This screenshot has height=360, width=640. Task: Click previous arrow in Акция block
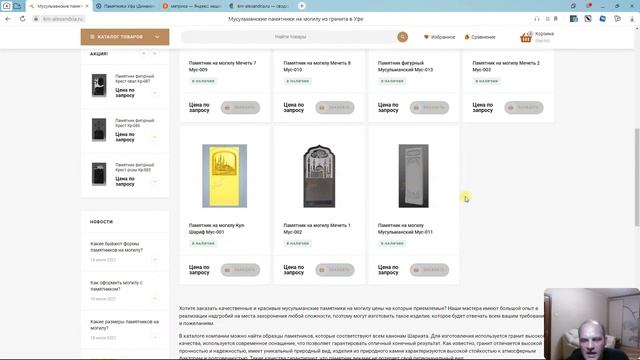pos(144,53)
